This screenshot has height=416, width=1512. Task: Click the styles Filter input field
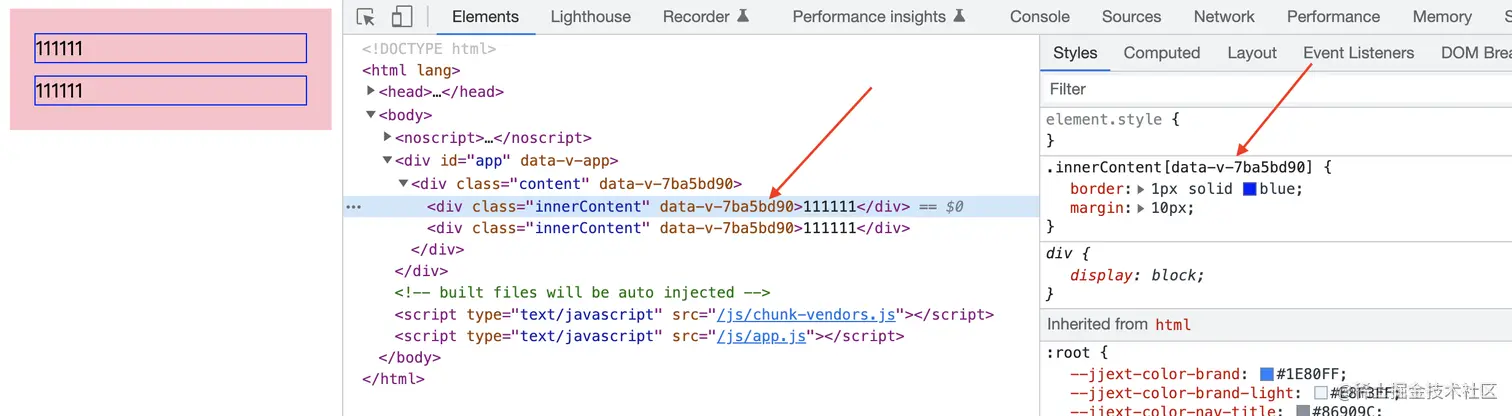1275,89
